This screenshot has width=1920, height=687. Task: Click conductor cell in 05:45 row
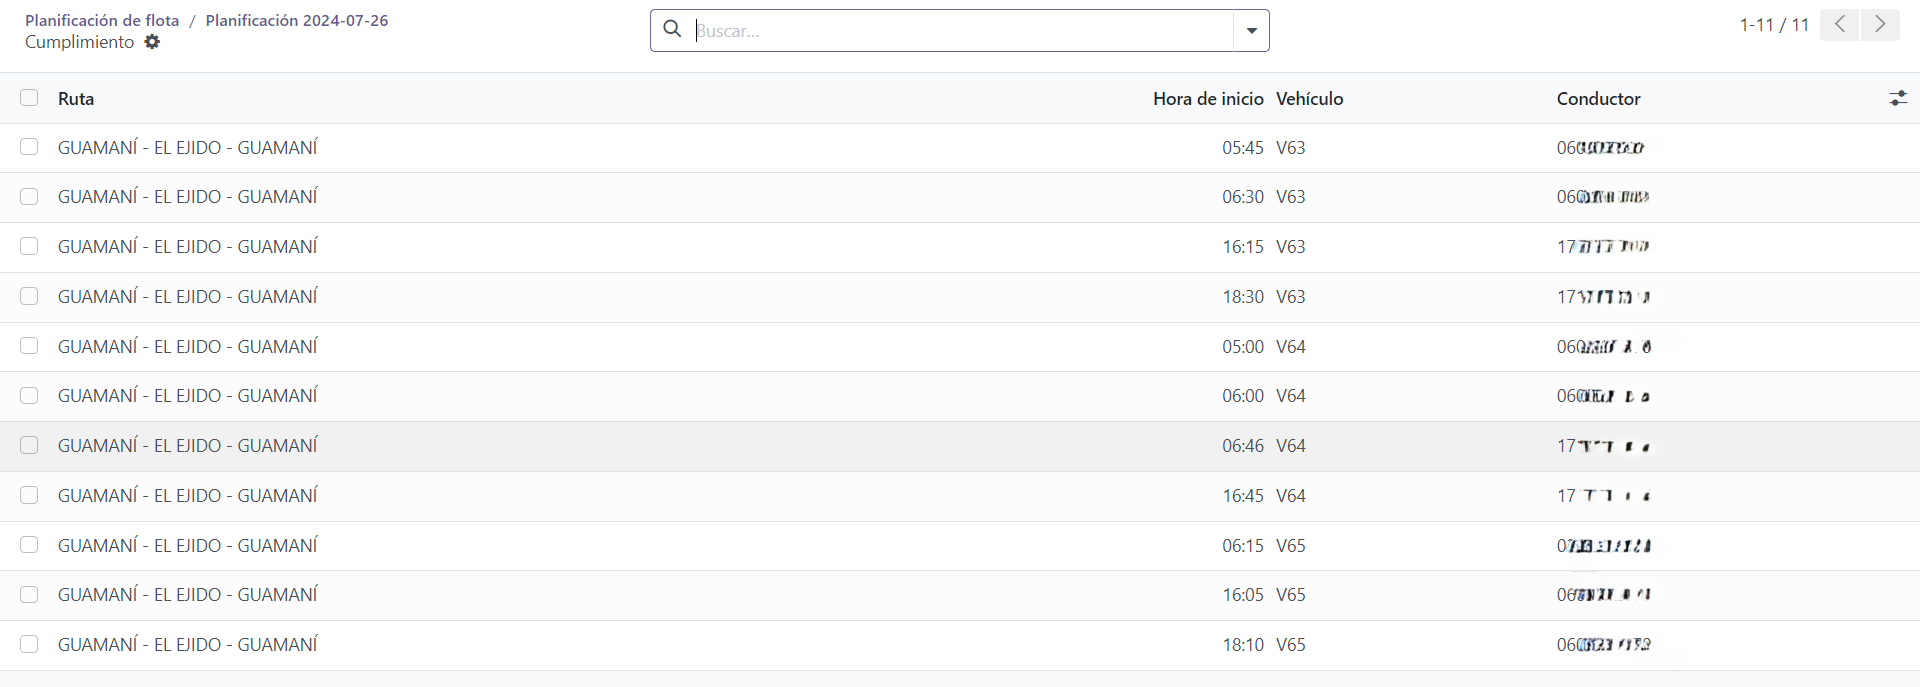click(x=1600, y=147)
